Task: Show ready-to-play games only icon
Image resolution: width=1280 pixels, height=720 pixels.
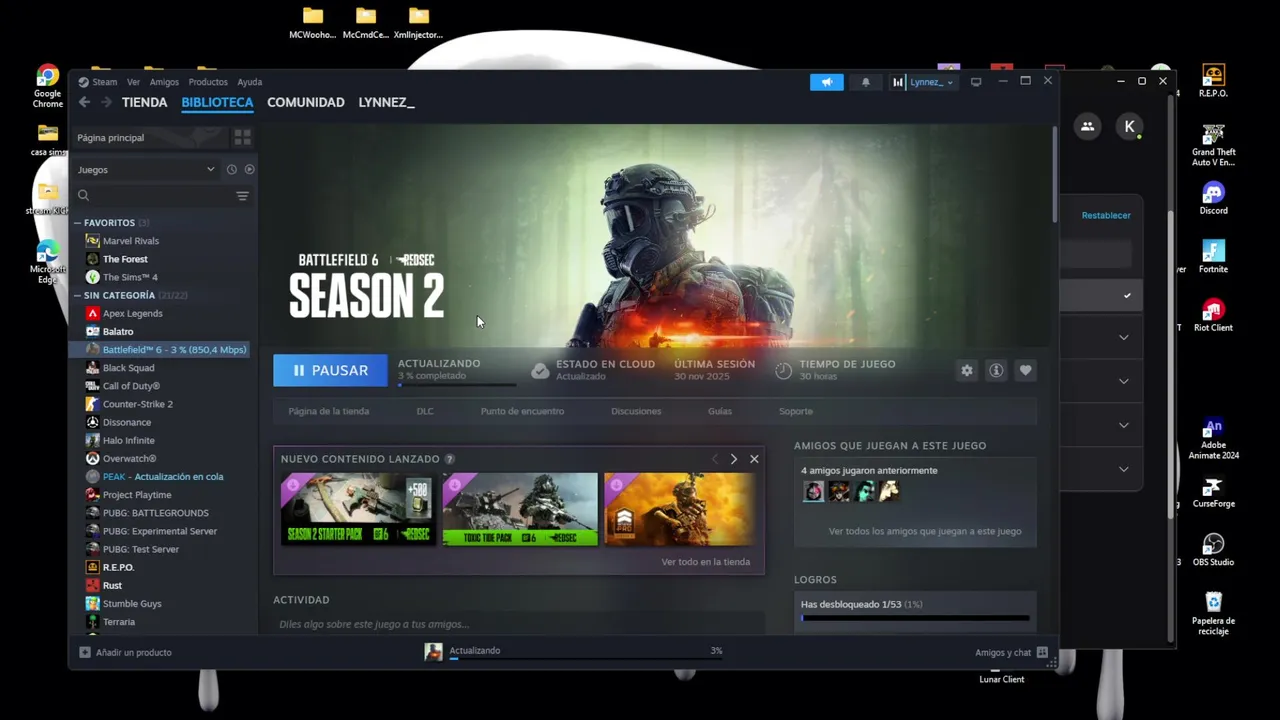Action: tap(249, 170)
